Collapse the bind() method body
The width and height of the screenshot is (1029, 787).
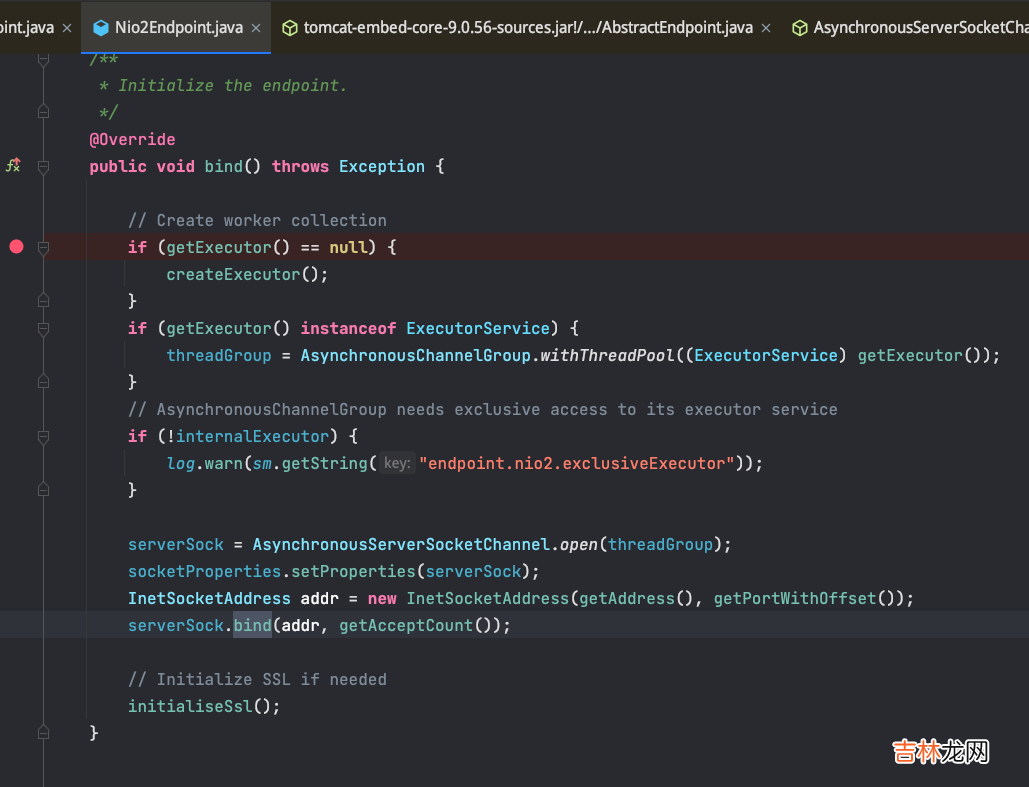pos(43,167)
